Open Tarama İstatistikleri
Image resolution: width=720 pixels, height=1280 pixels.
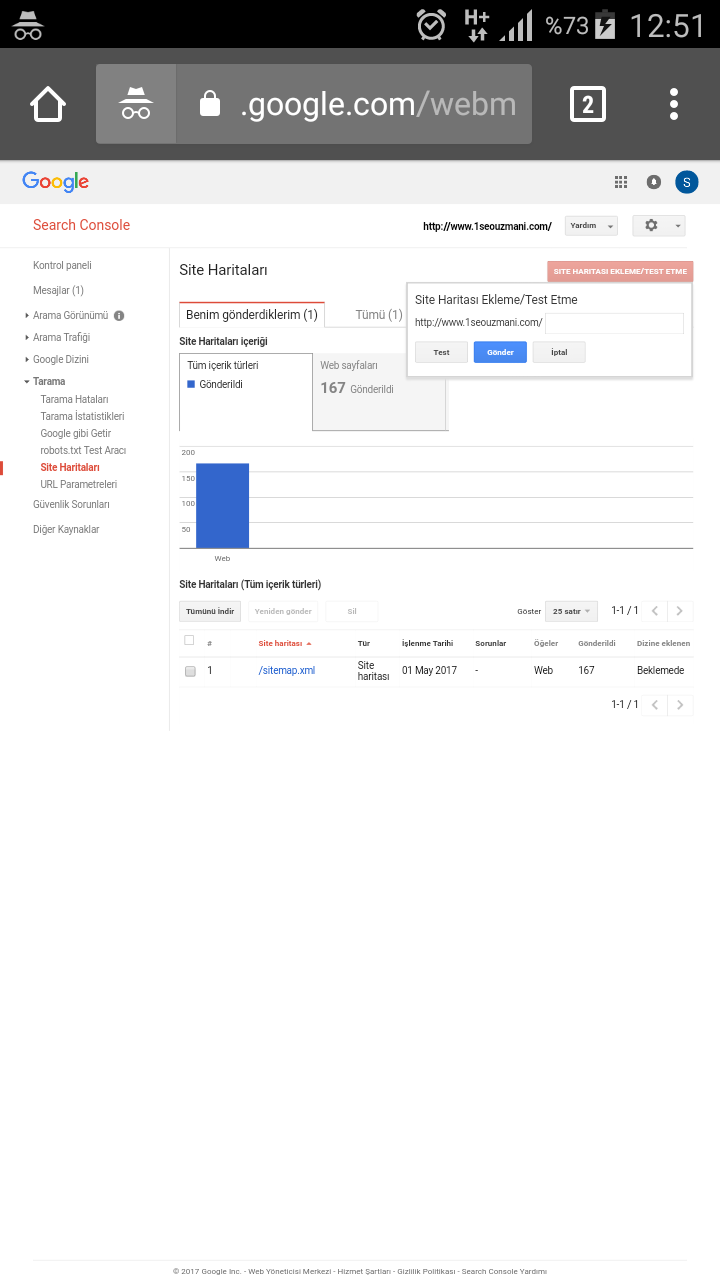(82, 417)
